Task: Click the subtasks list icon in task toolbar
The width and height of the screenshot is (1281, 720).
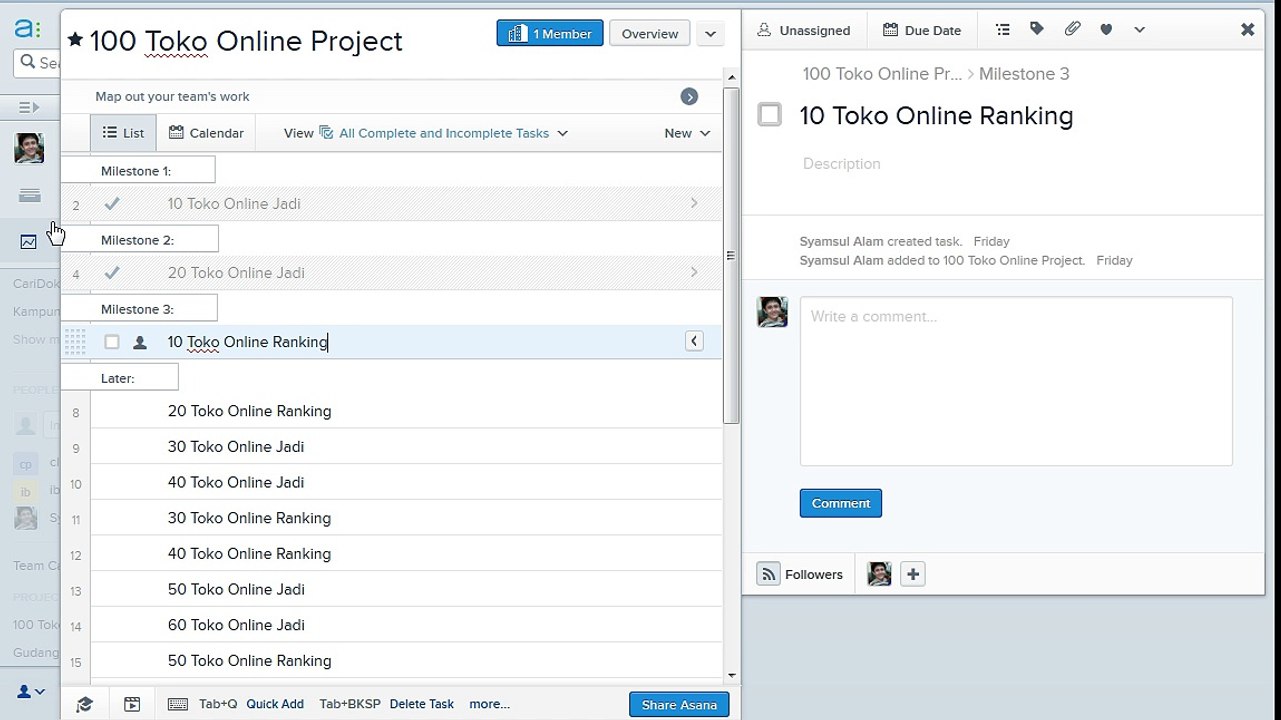Action: coord(1002,30)
